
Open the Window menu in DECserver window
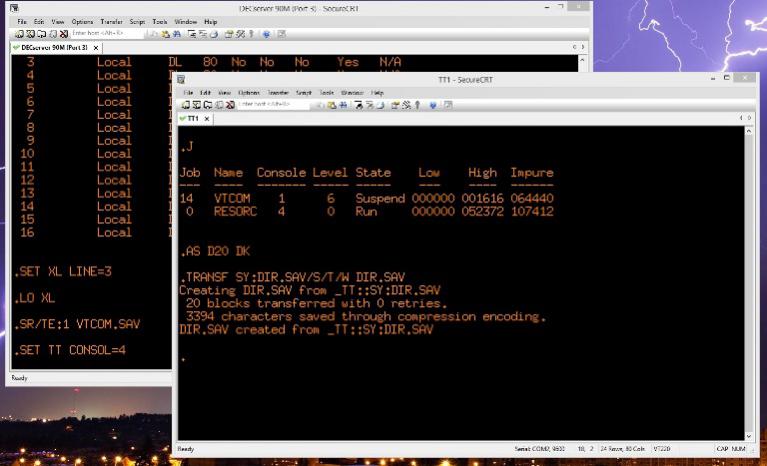pyautogui.click(x=185, y=21)
